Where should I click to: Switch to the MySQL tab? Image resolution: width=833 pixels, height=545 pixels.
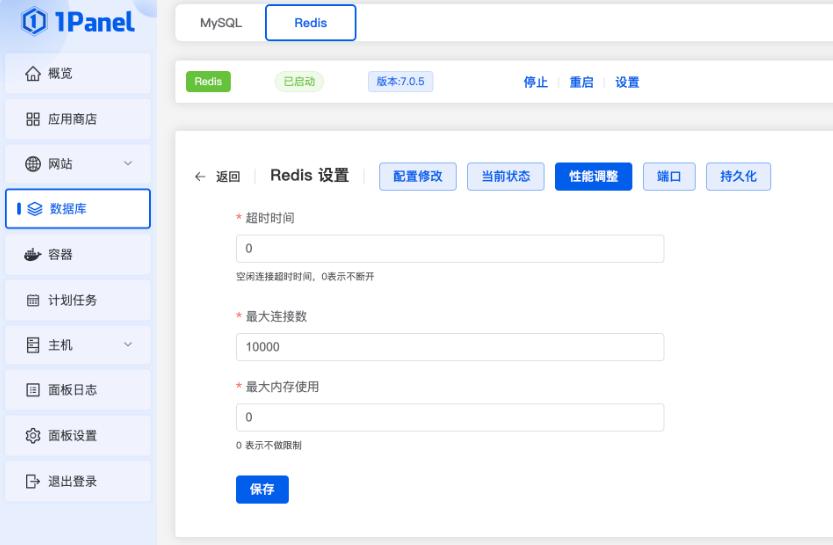click(217, 22)
